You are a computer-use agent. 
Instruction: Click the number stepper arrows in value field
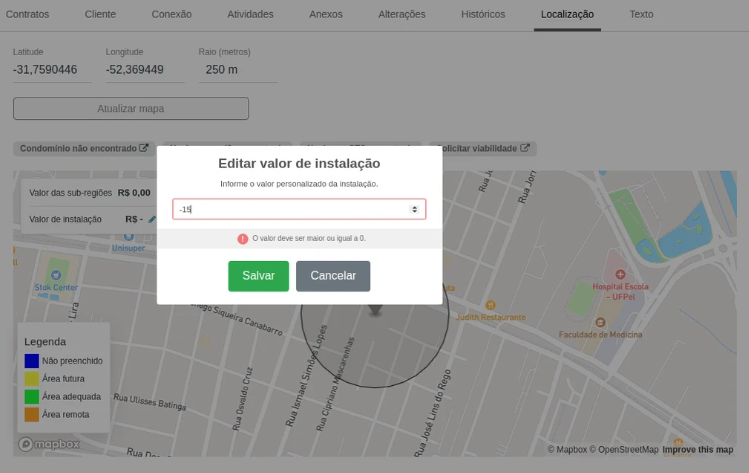tap(414, 209)
